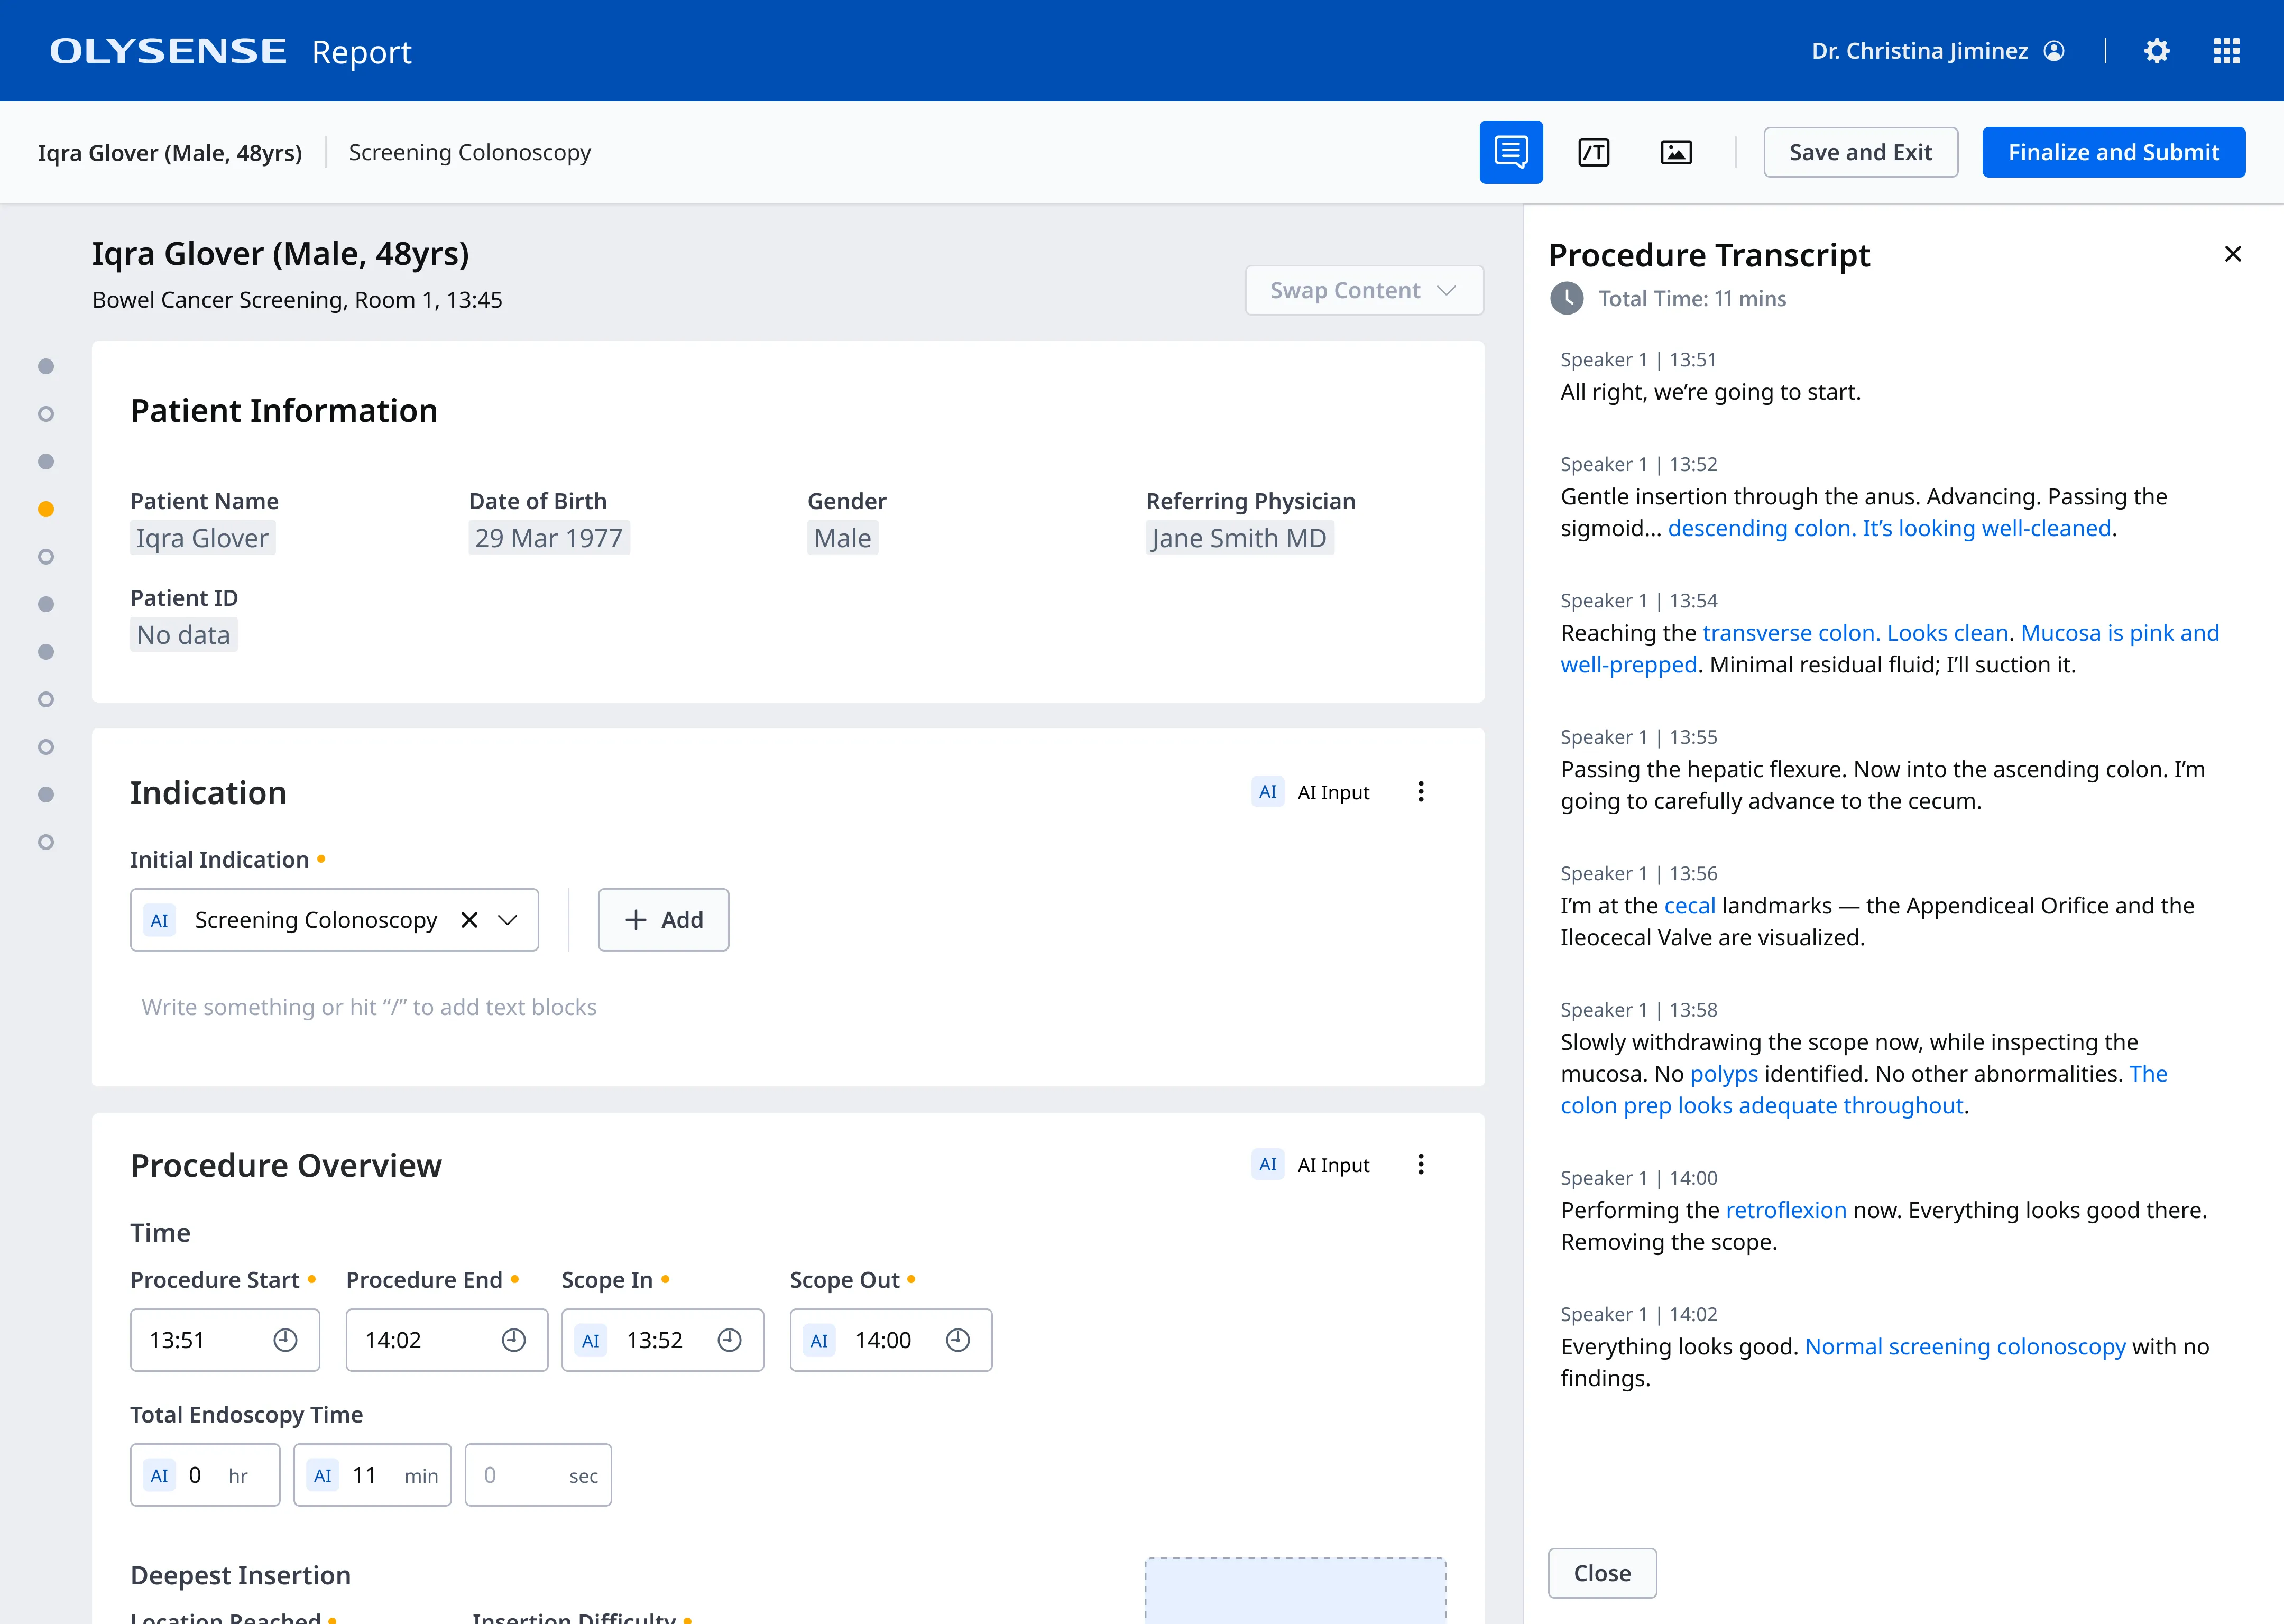Click the Add indication button
The image size is (2284, 1624).
coord(663,920)
